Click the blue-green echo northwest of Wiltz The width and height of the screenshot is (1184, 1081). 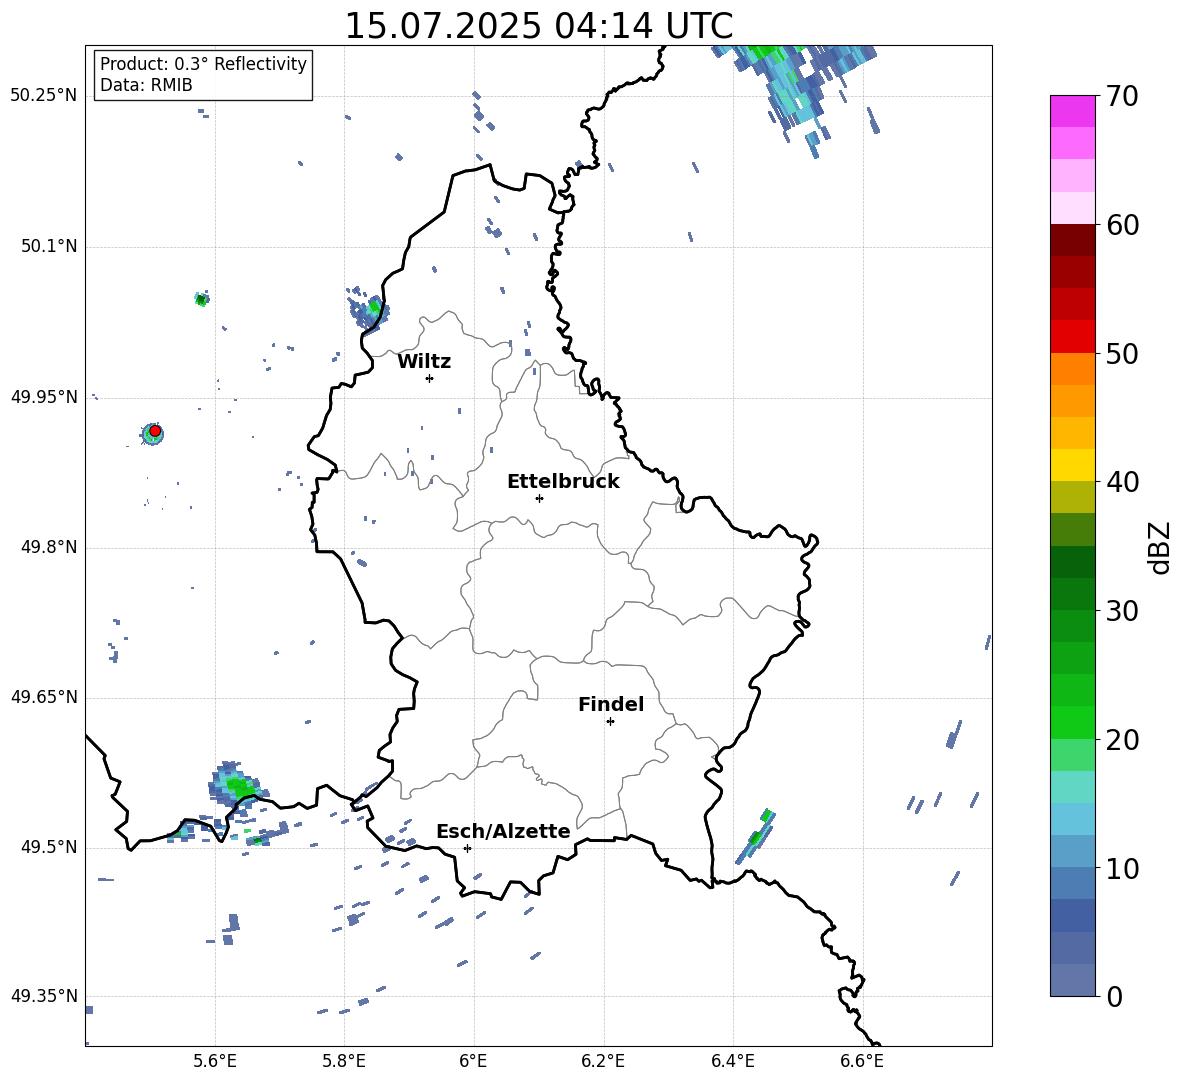point(369,309)
